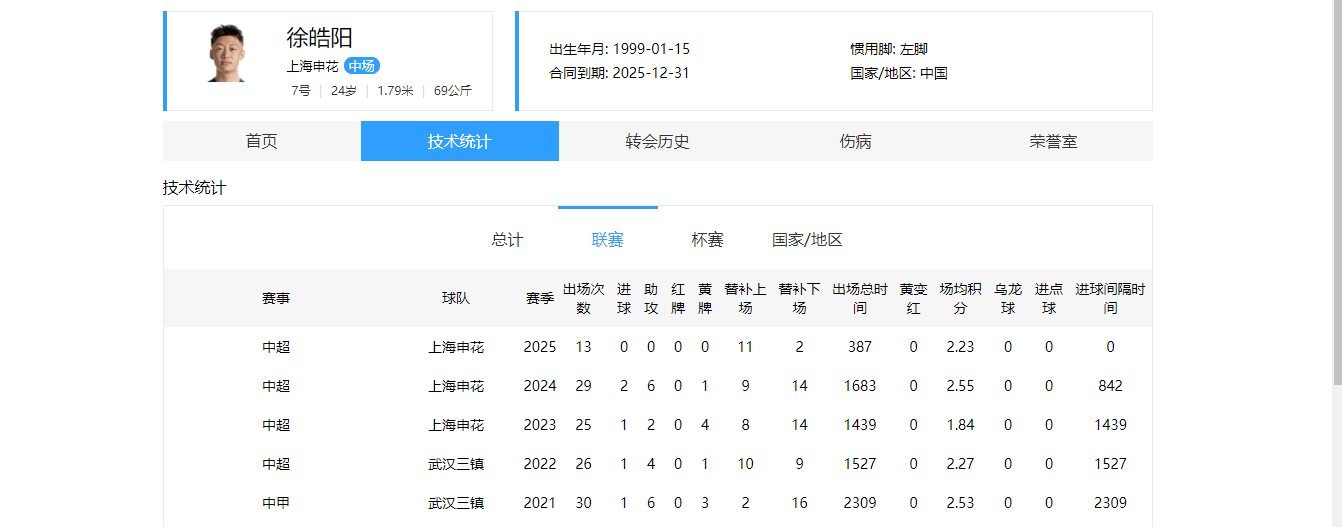The width and height of the screenshot is (1342, 527).
Task: Open the 首页 tab
Action: [262, 141]
